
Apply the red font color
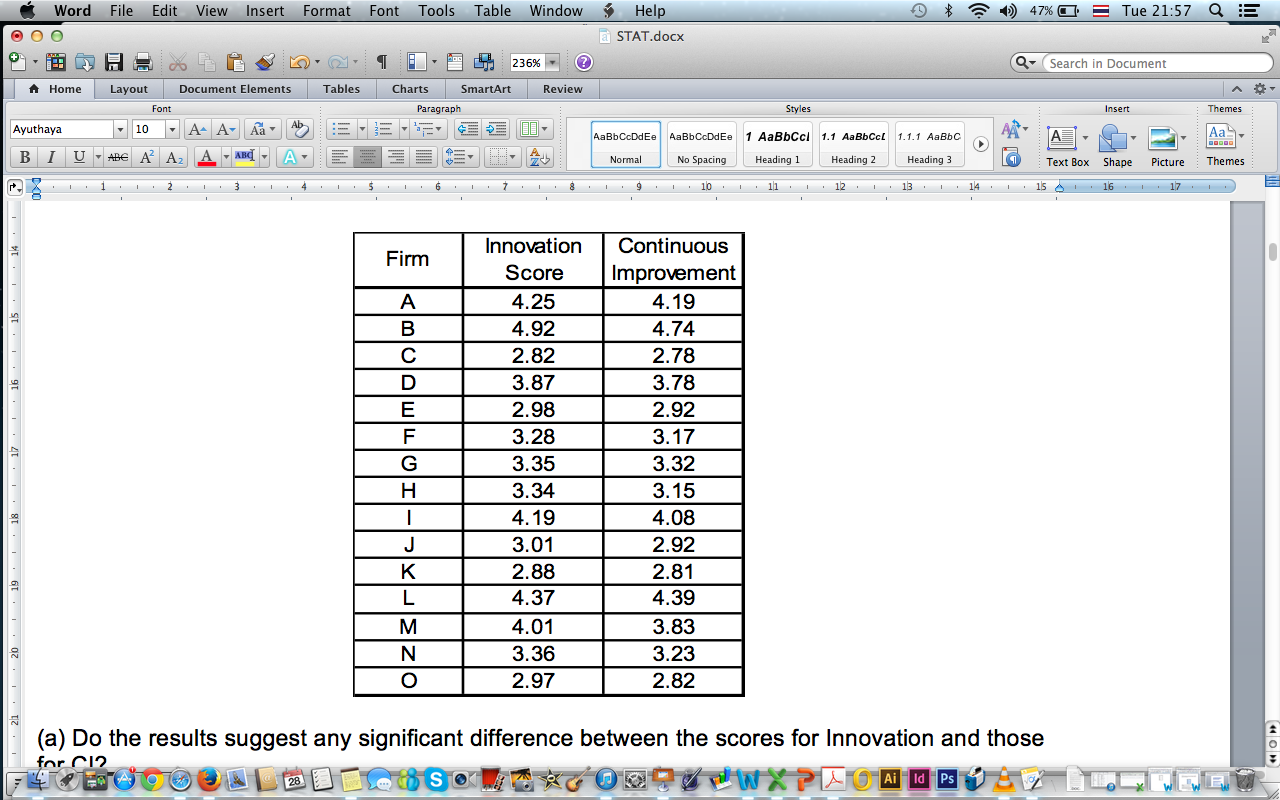pos(206,157)
